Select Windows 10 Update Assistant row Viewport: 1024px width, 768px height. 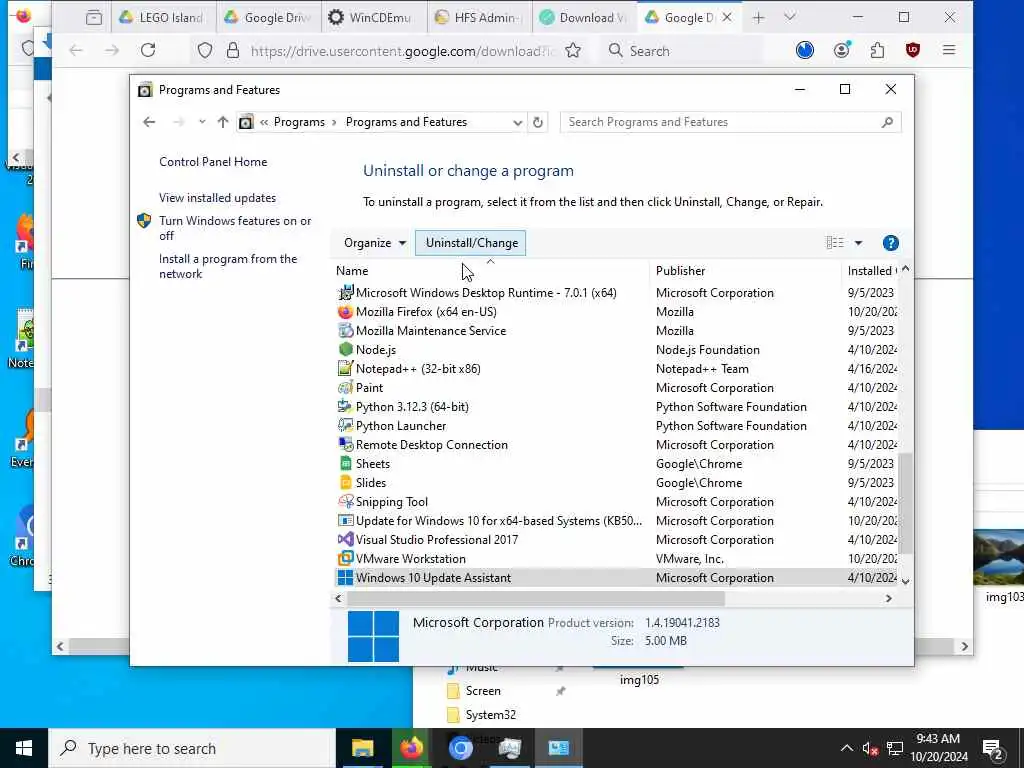pyautogui.click(x=616, y=578)
